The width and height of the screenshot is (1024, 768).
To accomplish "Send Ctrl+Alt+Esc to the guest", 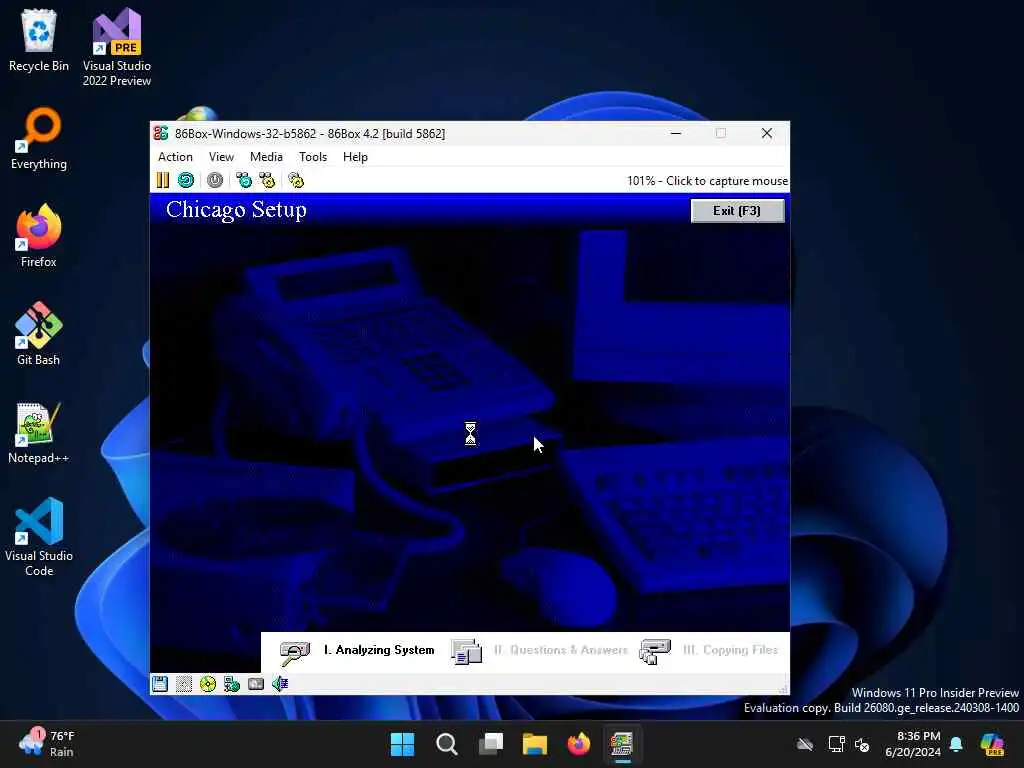I will (x=267, y=180).
